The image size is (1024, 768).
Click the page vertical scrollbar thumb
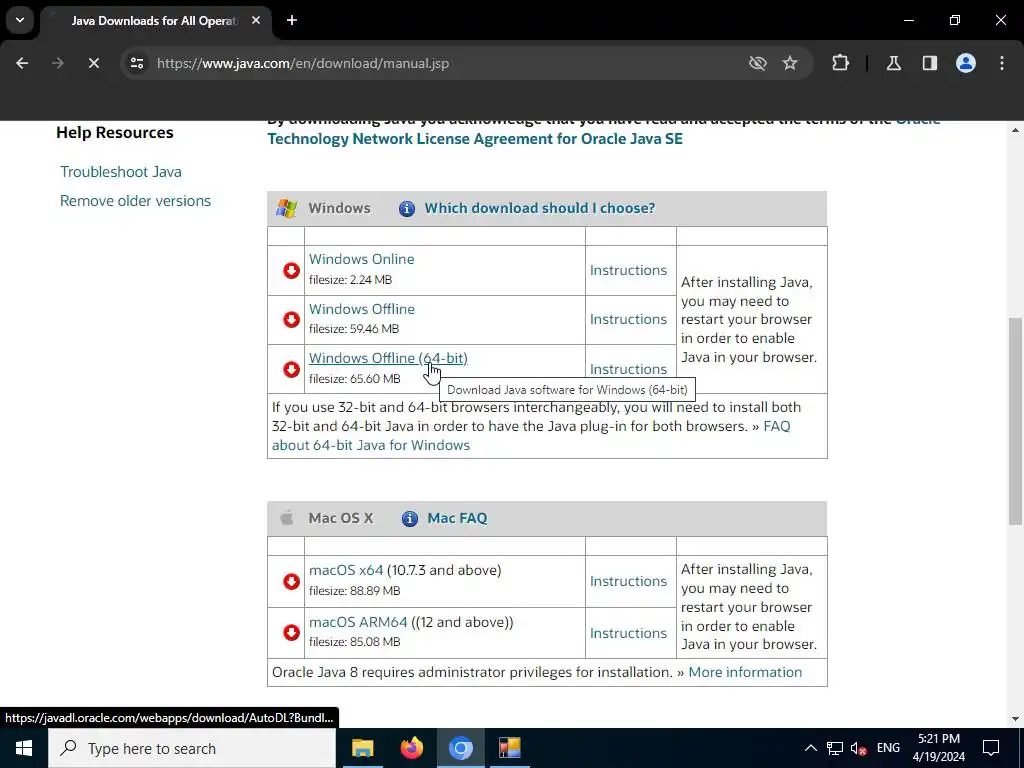click(1015, 421)
